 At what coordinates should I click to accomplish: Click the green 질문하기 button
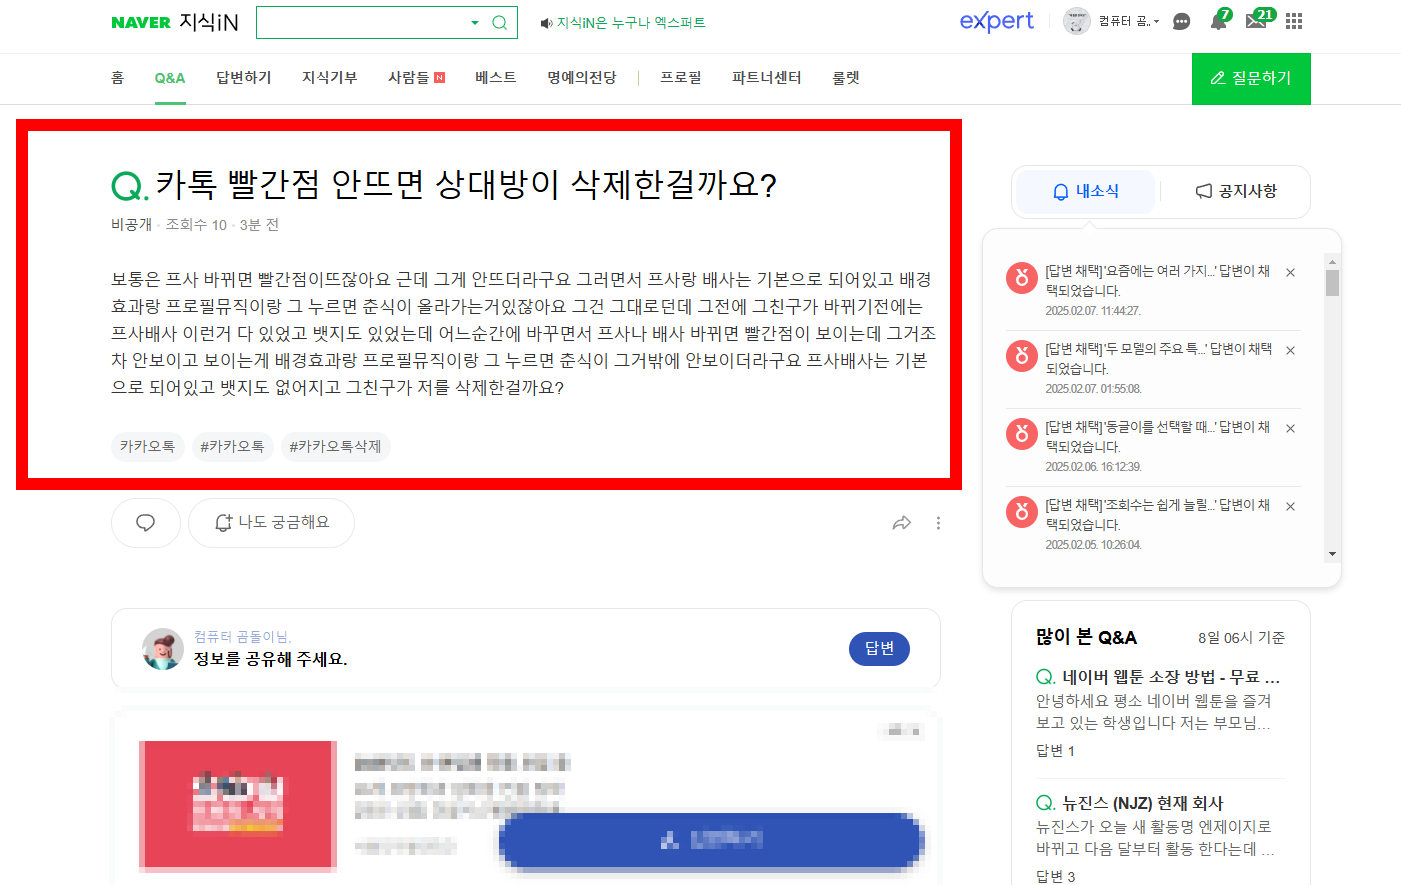1251,78
